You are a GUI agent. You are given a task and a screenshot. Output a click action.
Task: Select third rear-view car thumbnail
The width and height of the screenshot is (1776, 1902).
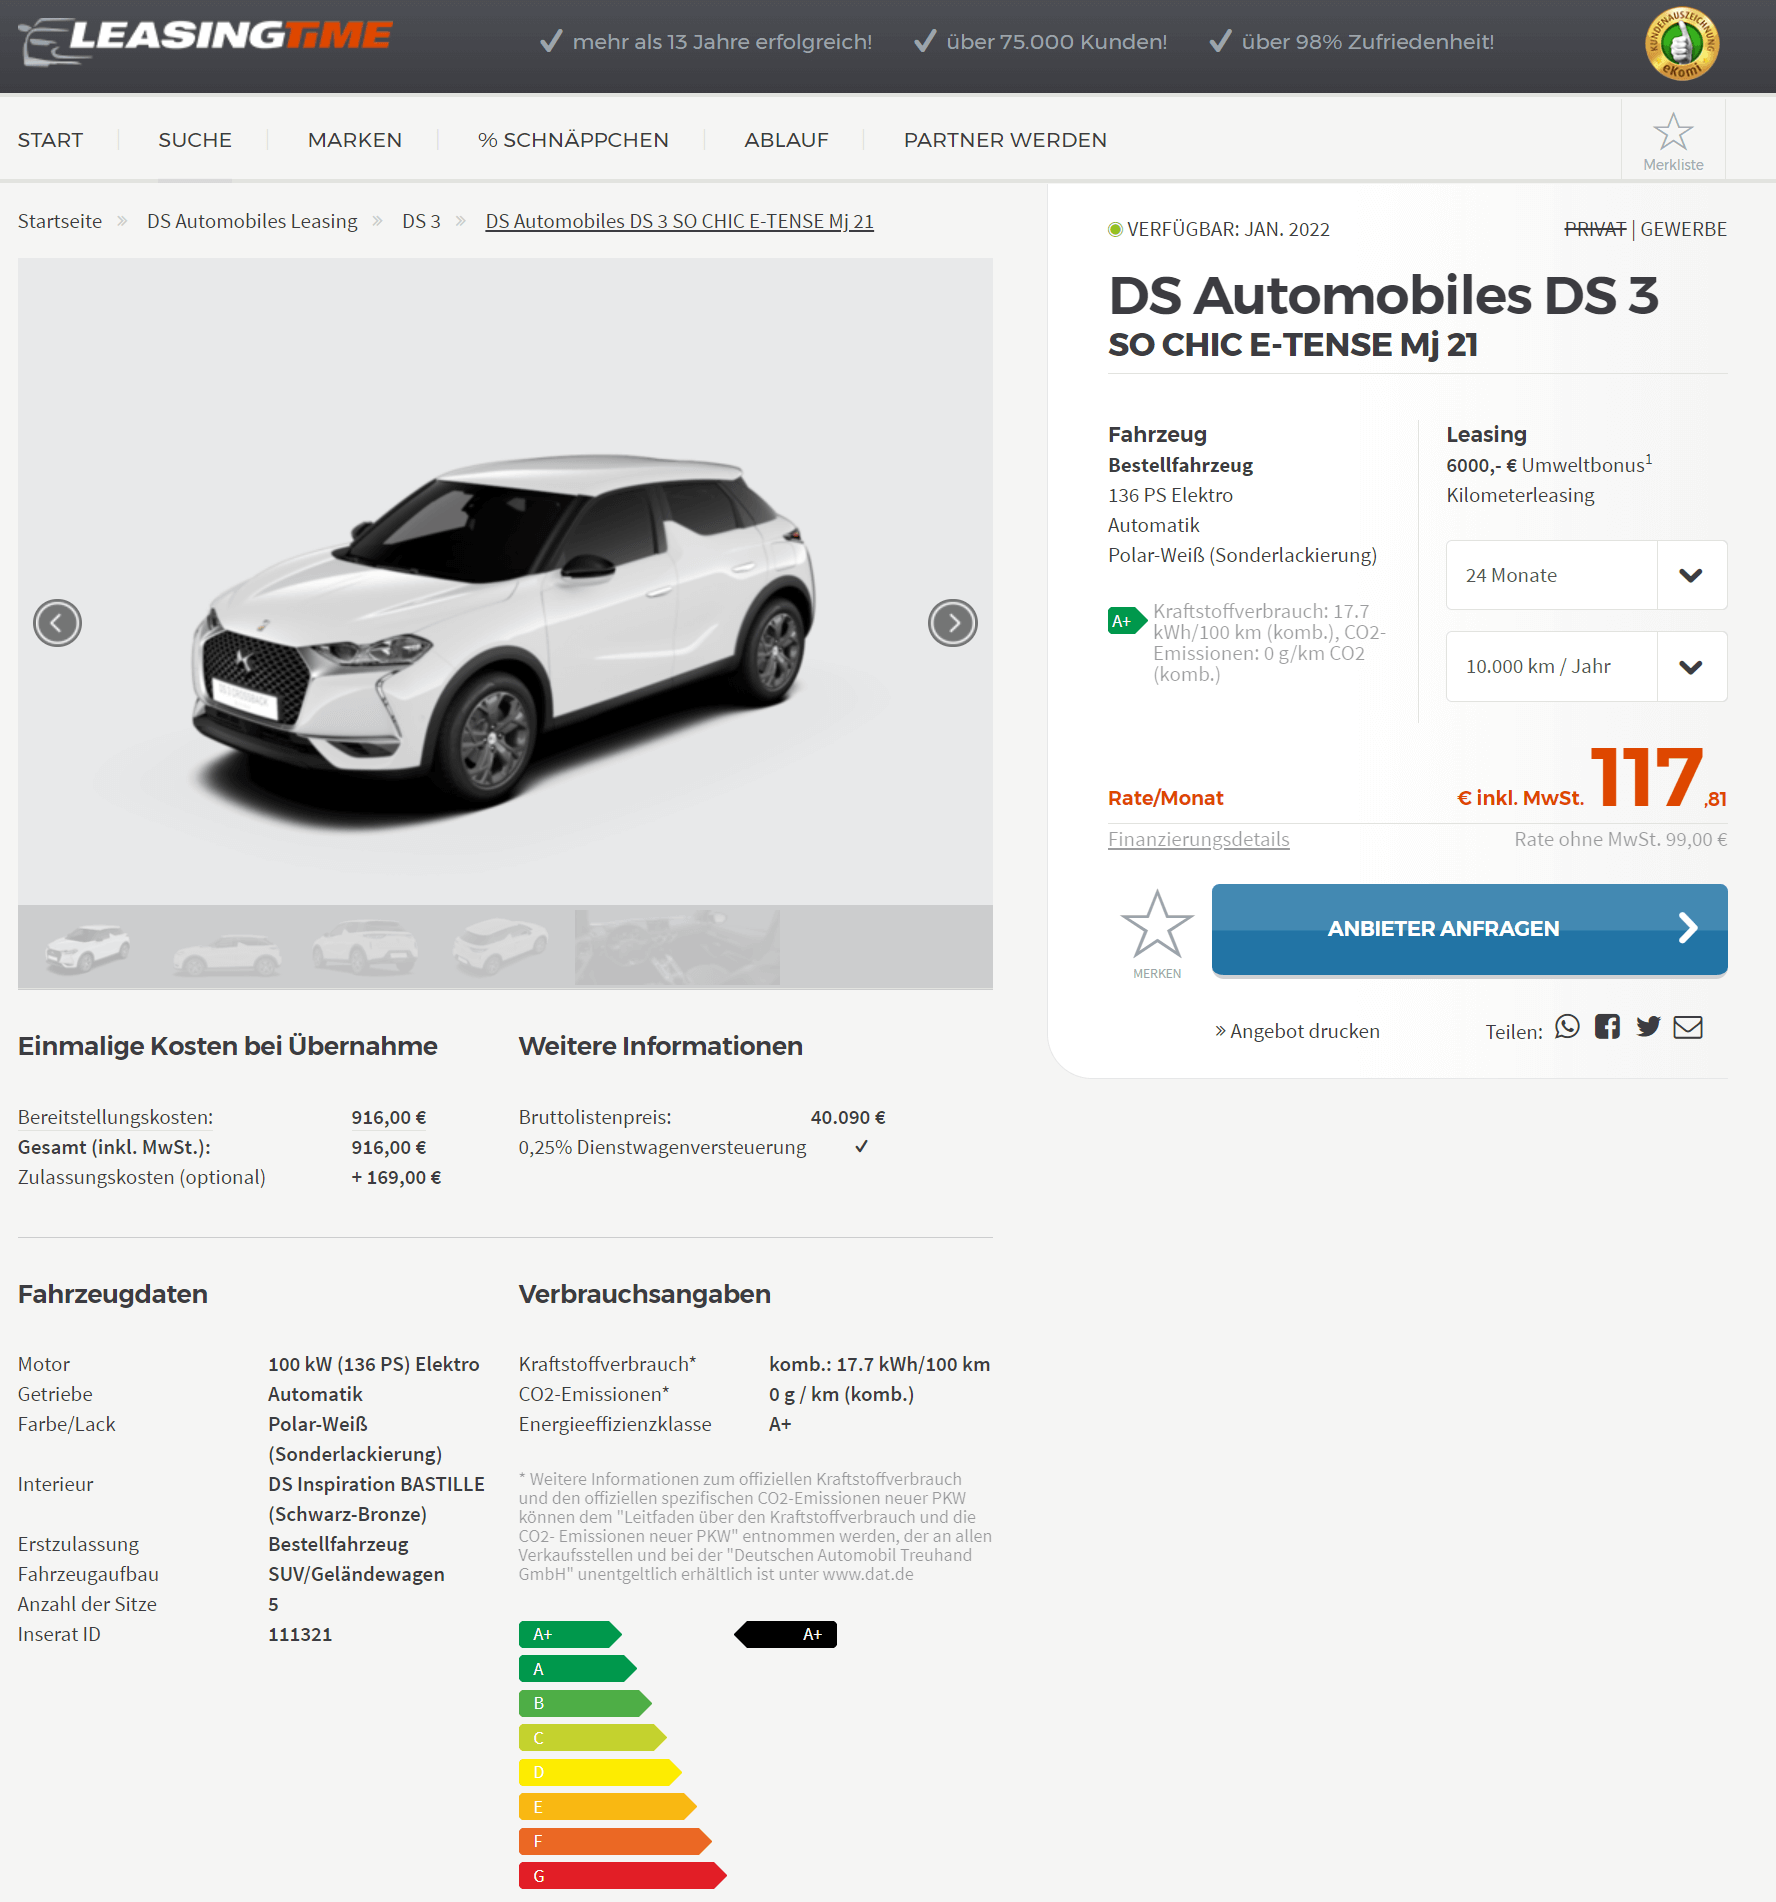point(364,946)
